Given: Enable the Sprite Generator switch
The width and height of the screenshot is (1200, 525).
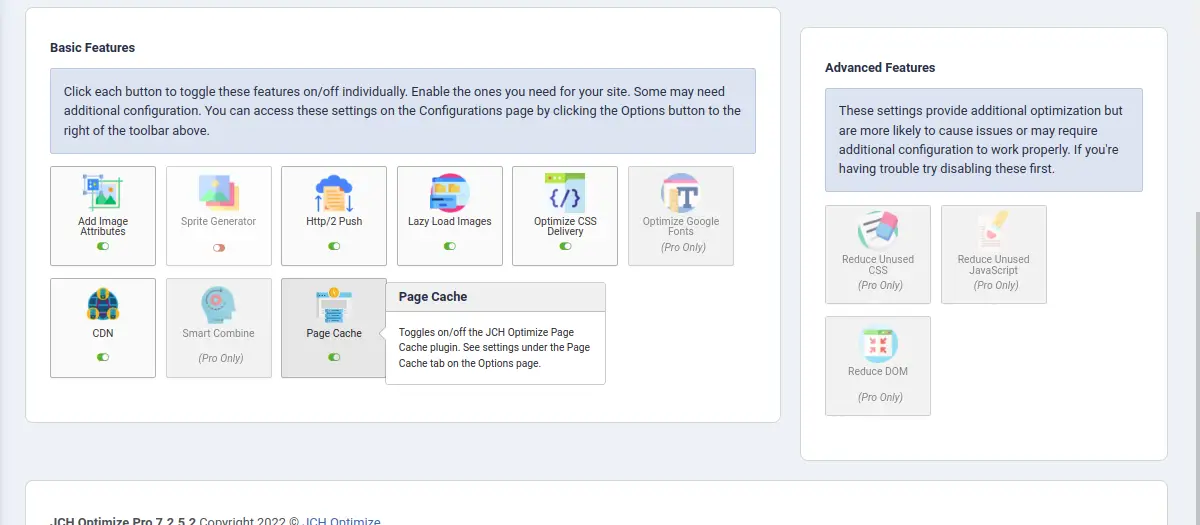Looking at the screenshot, I should tap(218, 247).
